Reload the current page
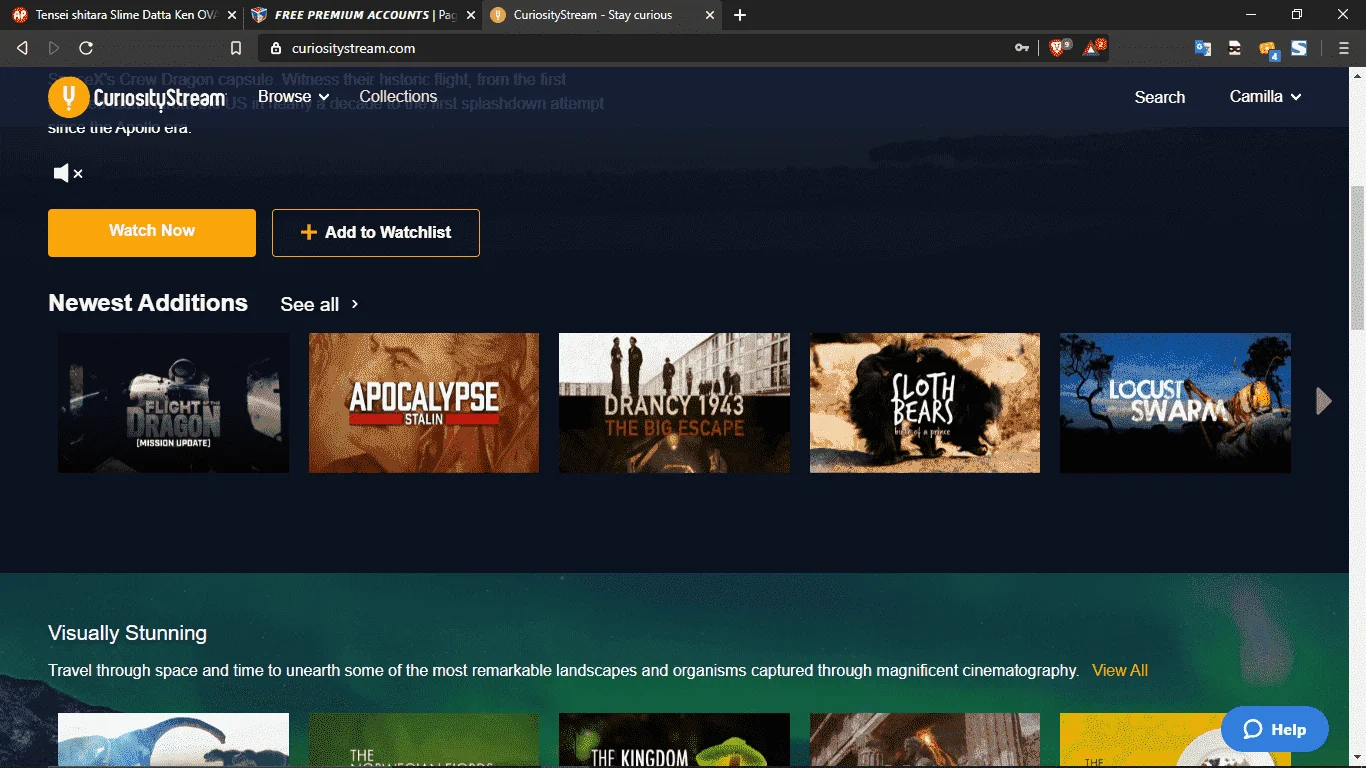This screenshot has width=1366, height=768. point(86,48)
